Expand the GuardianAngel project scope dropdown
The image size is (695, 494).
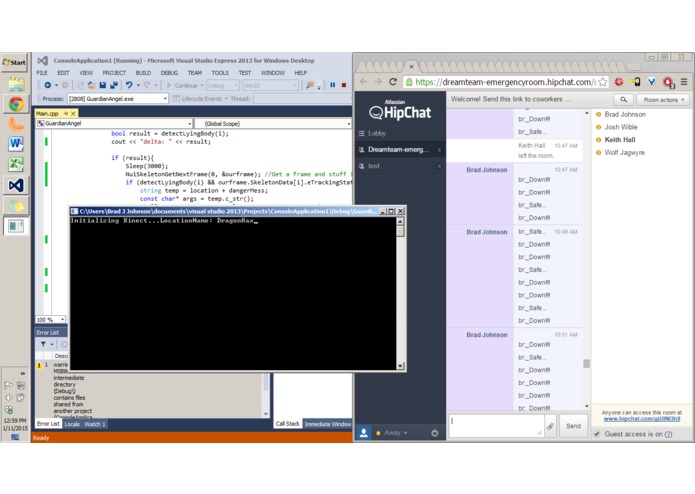[x=189, y=124]
